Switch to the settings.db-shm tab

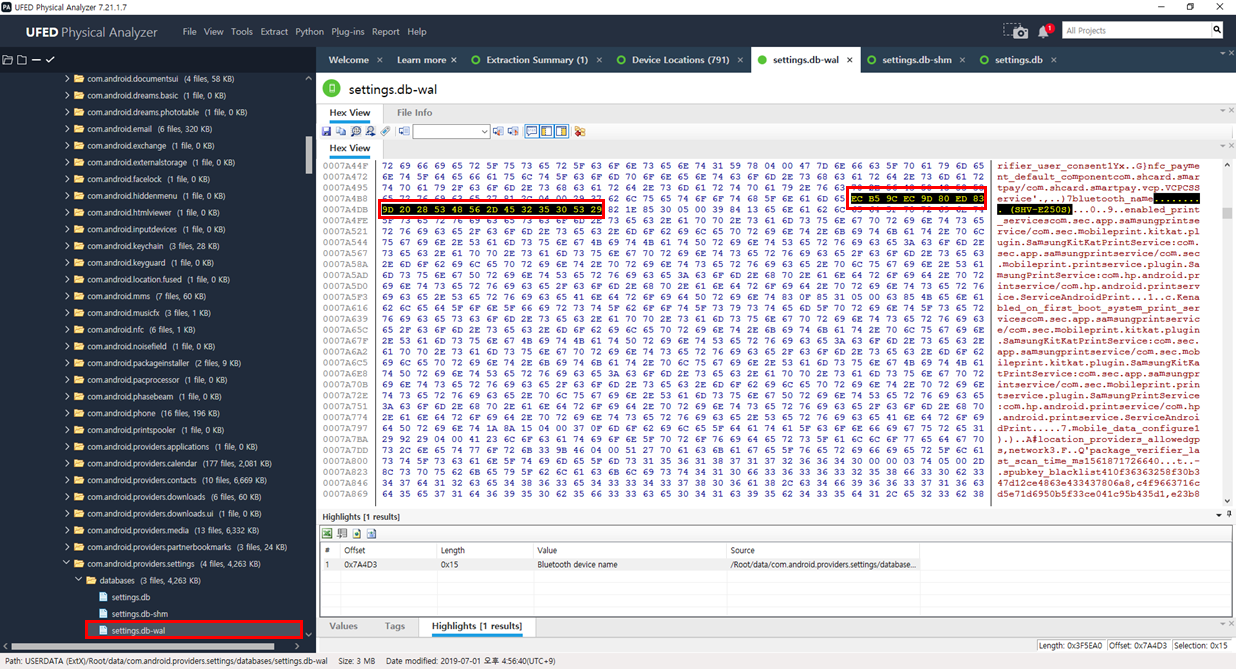[917, 60]
